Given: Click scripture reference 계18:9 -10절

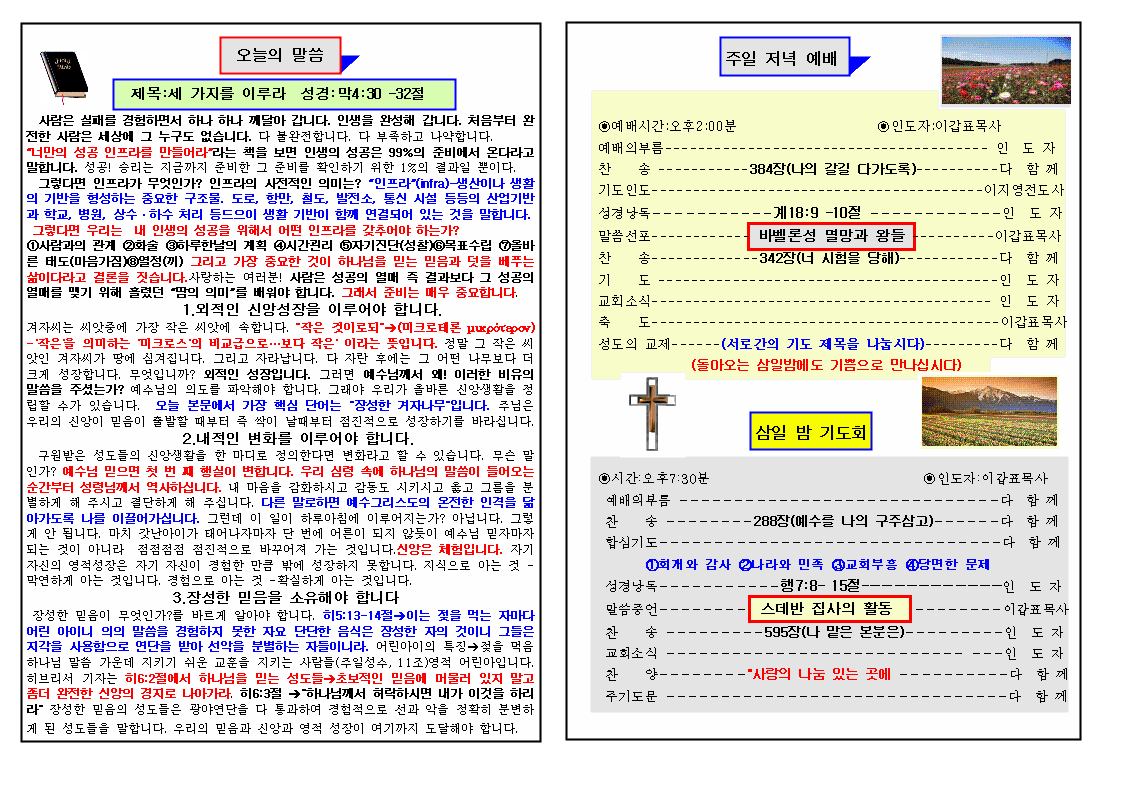Looking at the screenshot, I should (x=817, y=212).
